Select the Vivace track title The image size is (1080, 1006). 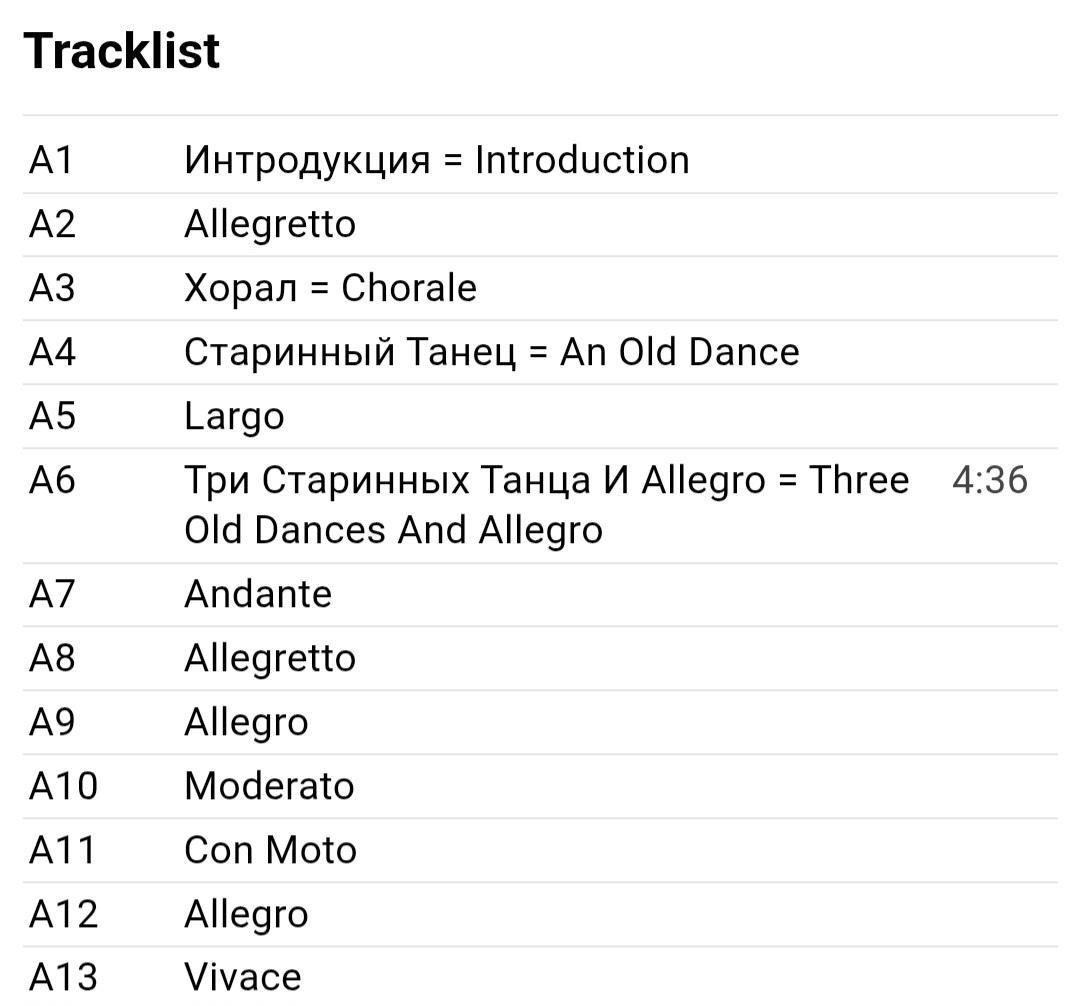pyautogui.click(x=242, y=977)
